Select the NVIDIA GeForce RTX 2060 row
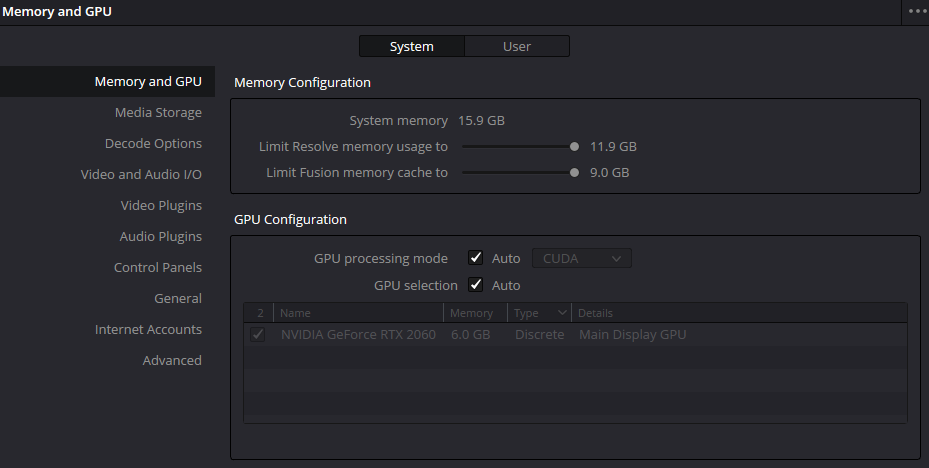Viewport: 929px width, 468px height. pos(575,335)
